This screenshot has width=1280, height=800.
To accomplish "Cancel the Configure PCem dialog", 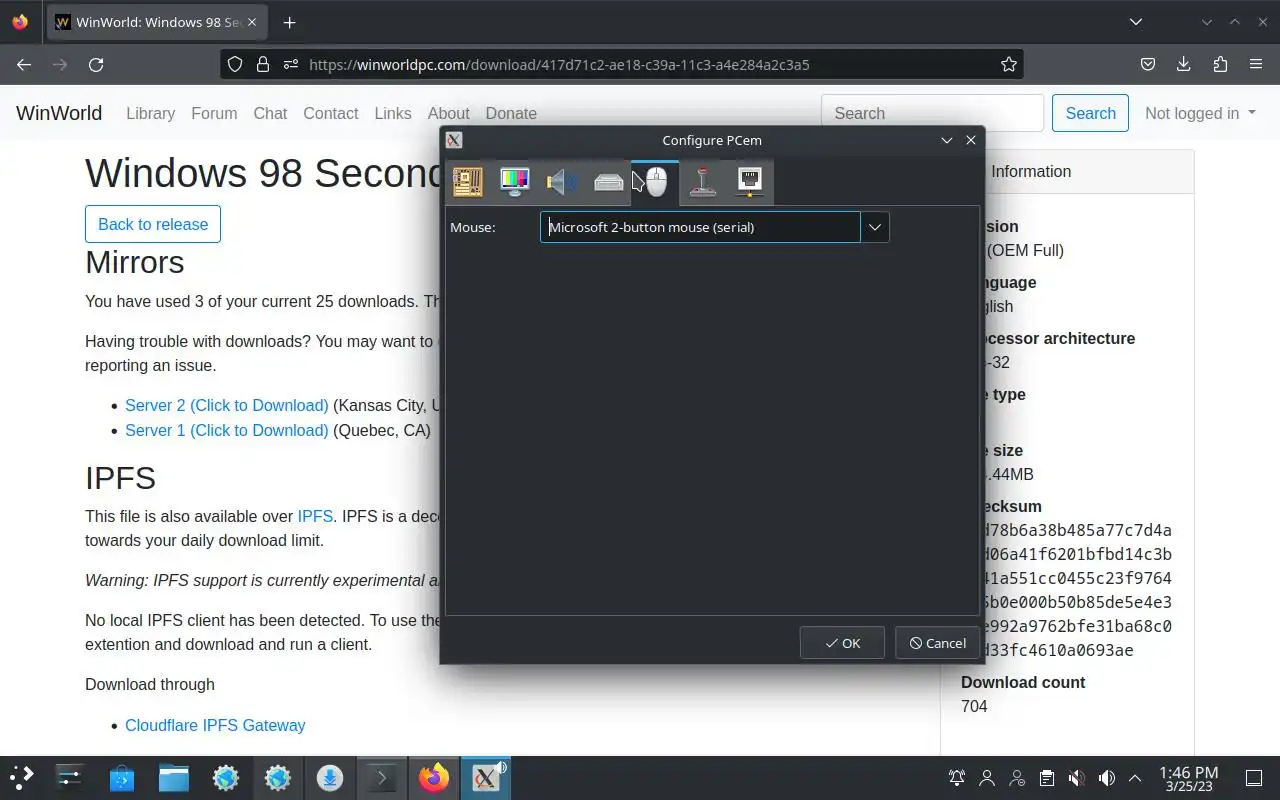I will tap(937, 643).
